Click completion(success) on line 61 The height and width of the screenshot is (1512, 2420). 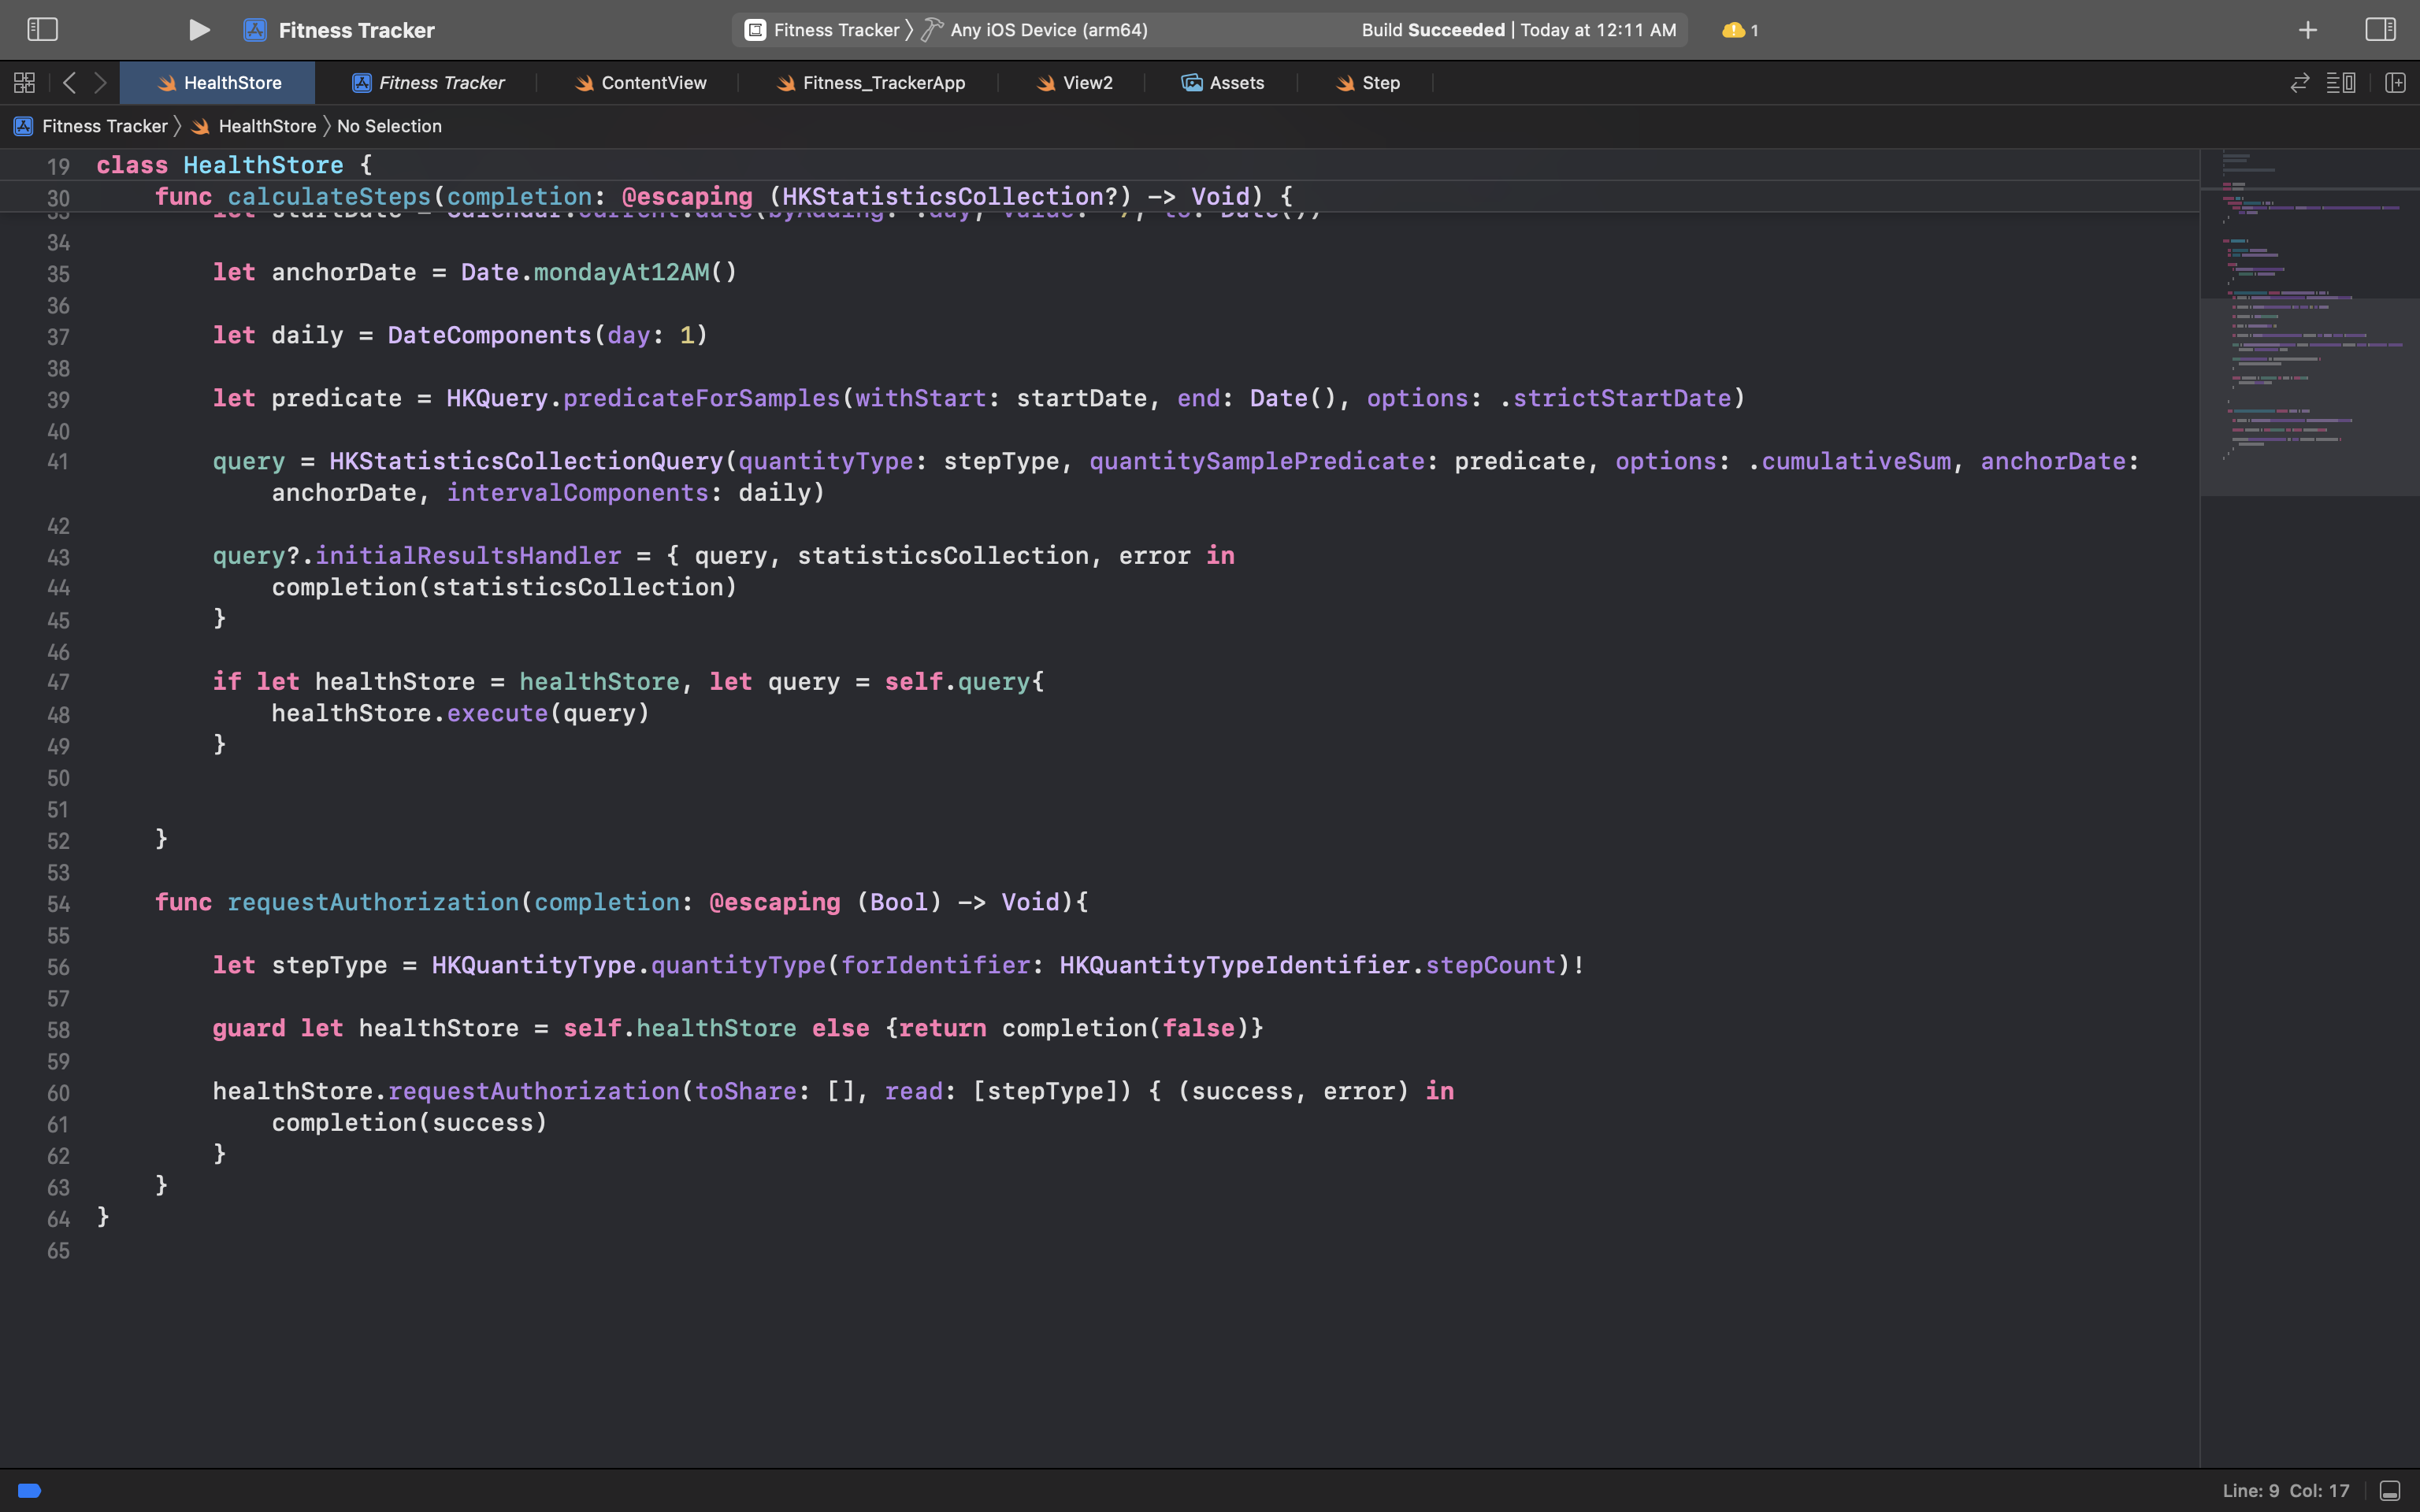[x=409, y=1122]
